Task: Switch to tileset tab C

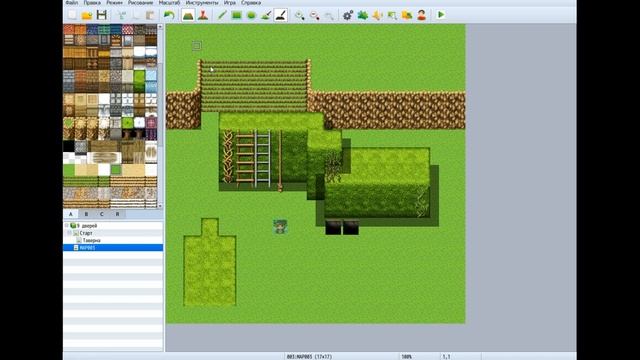Action: tap(102, 214)
